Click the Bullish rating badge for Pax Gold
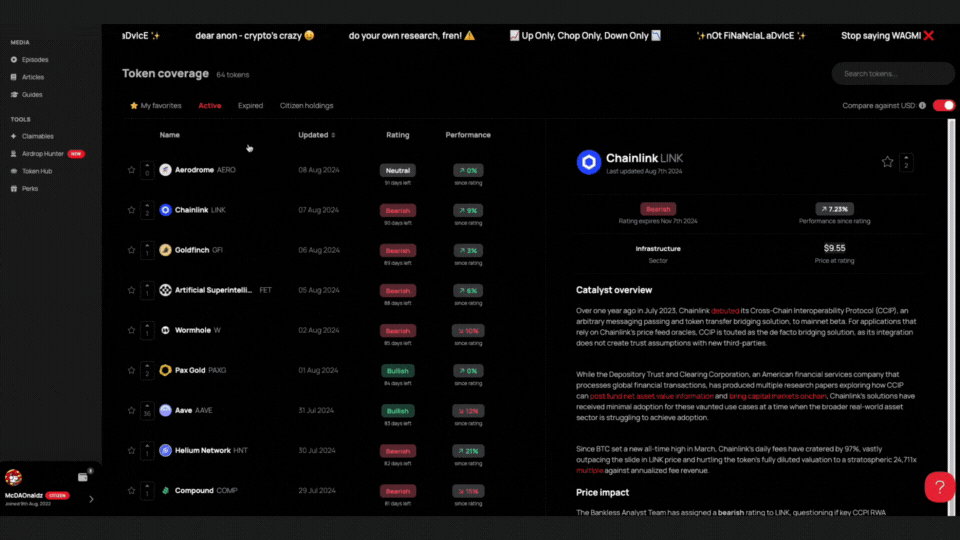 click(397, 371)
